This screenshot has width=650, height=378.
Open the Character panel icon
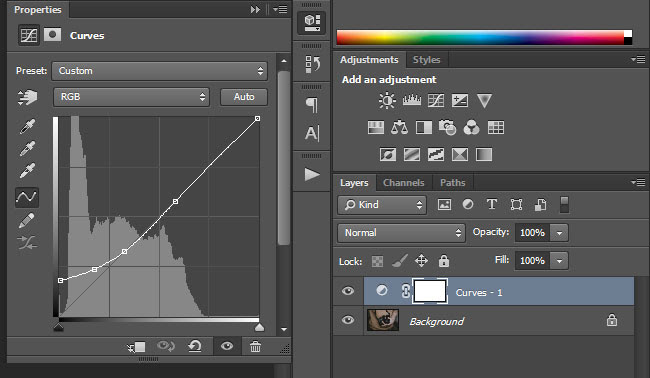[312, 133]
